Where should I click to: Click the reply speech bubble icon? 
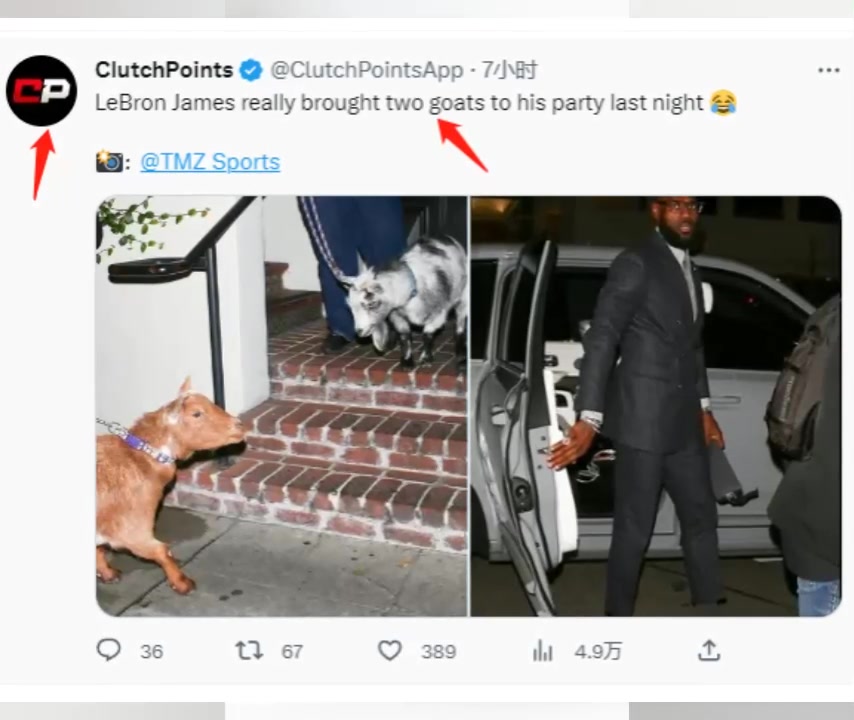[x=109, y=651]
